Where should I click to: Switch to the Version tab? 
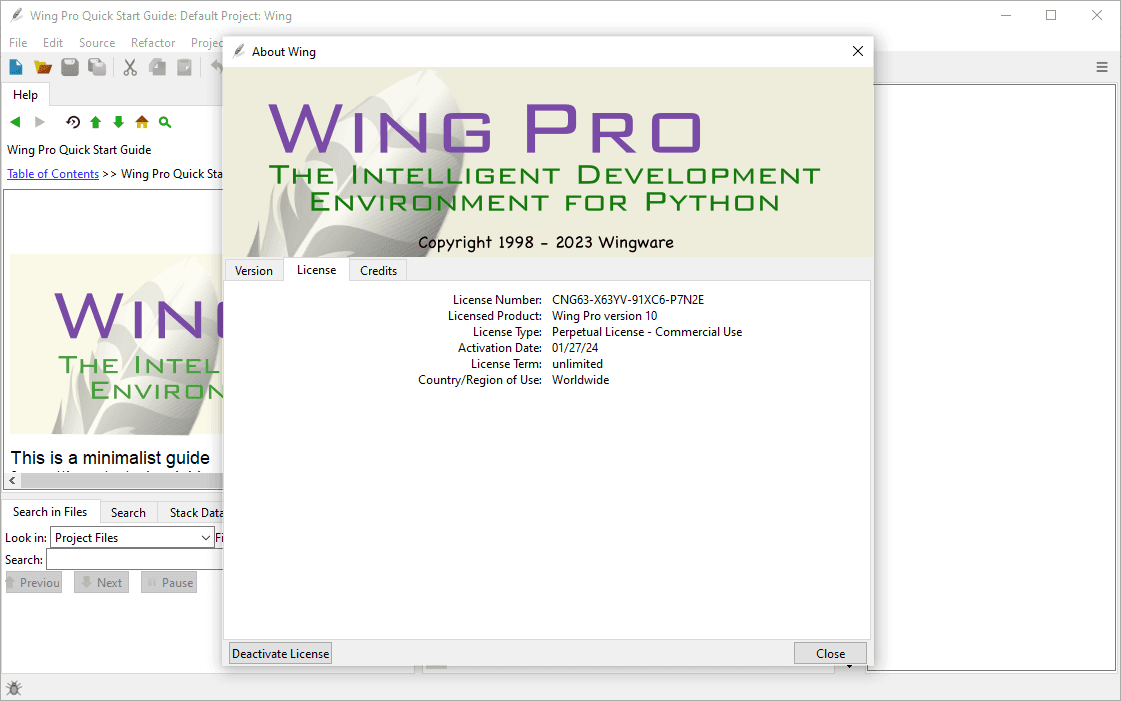tap(254, 271)
